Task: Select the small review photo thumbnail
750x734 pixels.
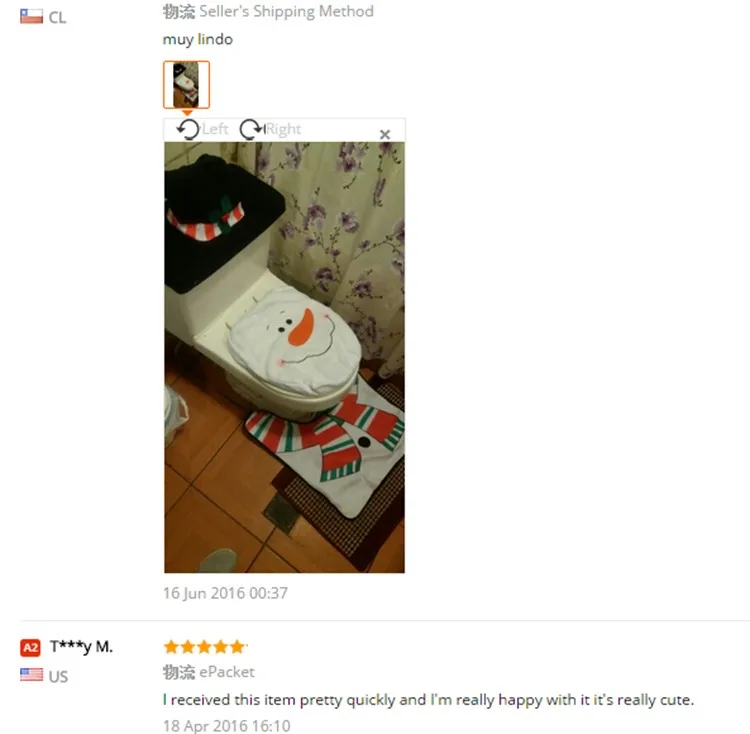Action: [x=186, y=85]
